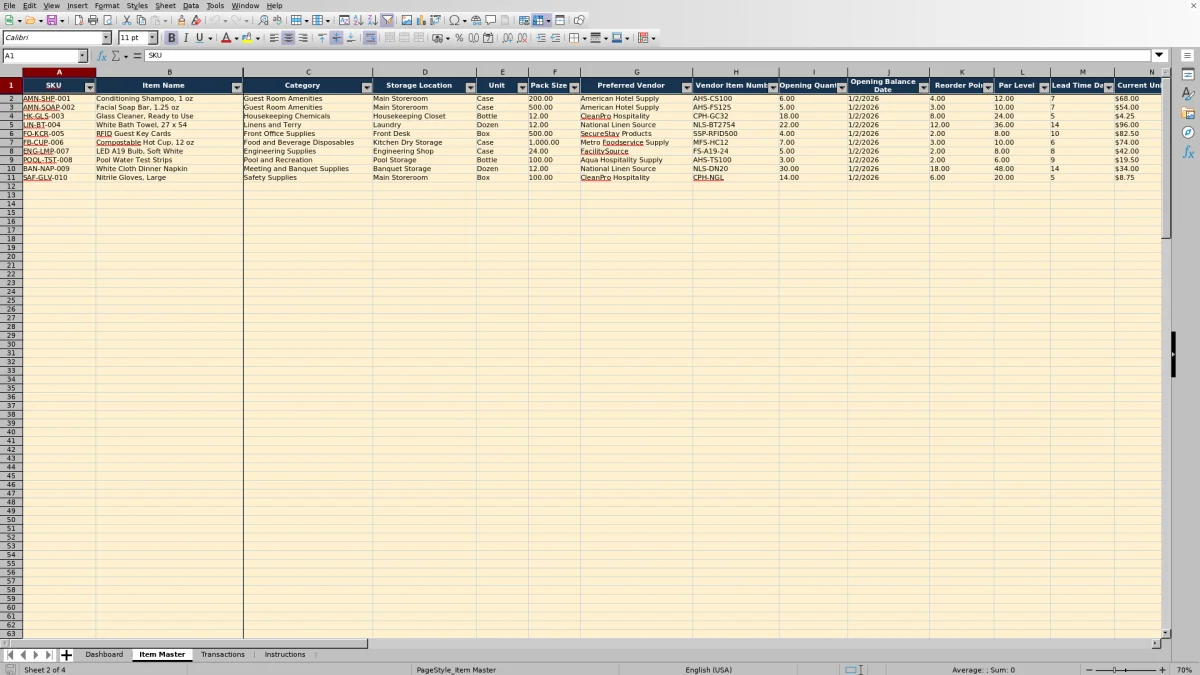Screen dimensions: 1200x675
Task: Click the Spelling check icon
Action: coord(277,20)
